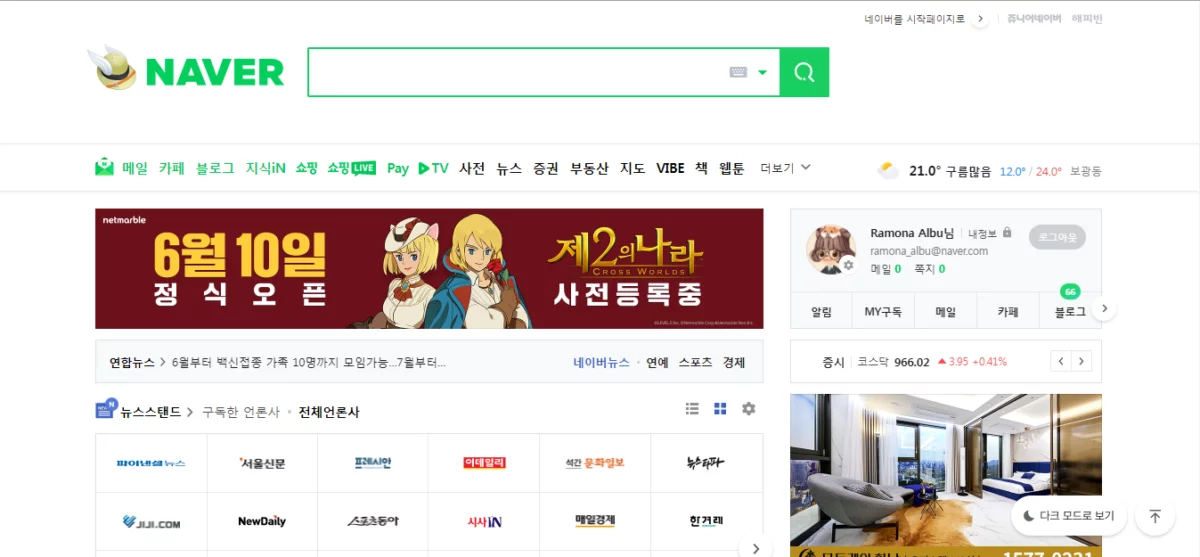Select the 카페 tab in profile panel
This screenshot has width=1200, height=557.
(1008, 312)
